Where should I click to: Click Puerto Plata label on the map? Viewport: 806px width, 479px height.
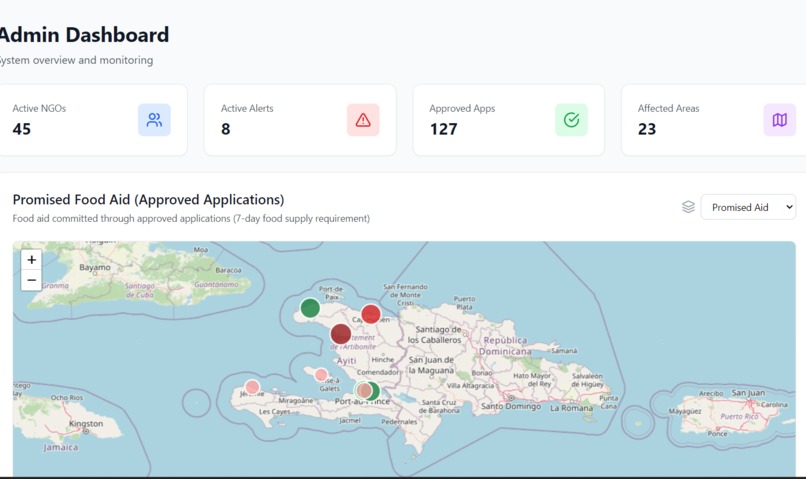[464, 303]
